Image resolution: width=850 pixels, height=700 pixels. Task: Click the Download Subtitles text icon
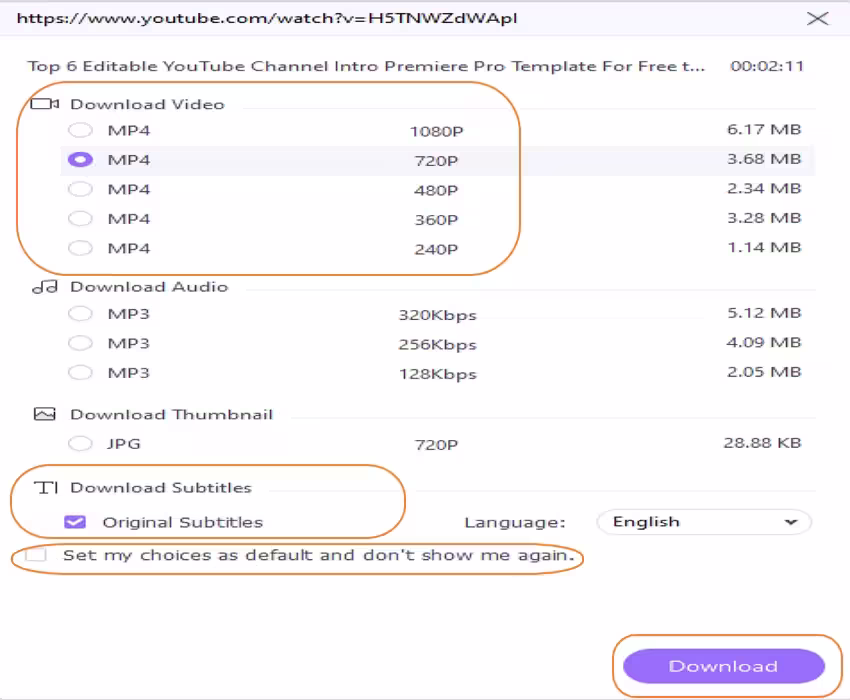pyautogui.click(x=46, y=488)
